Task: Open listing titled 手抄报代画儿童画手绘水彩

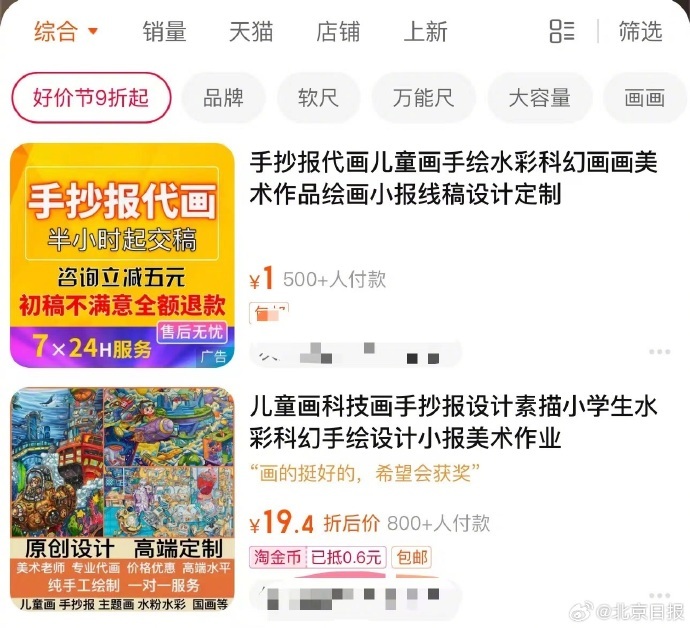Action: point(453,178)
